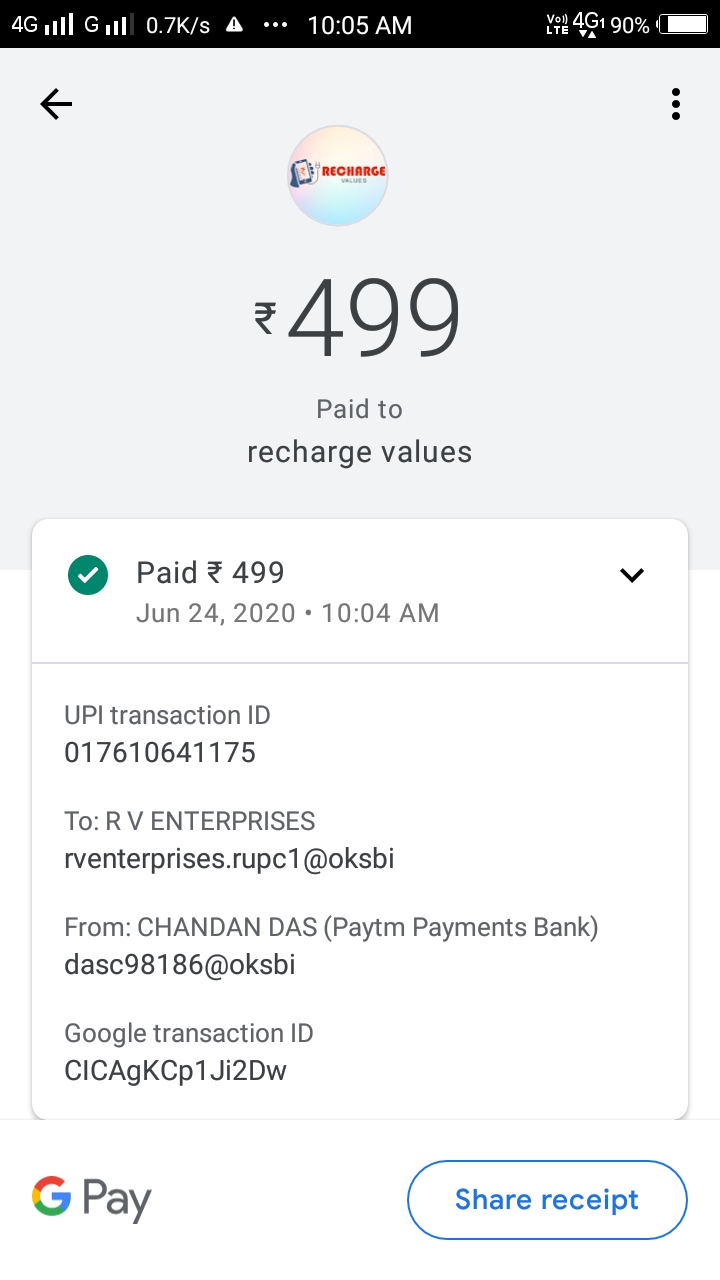Tap the VoLTE indicator icon
The image size is (720, 1280).
[x=557, y=25]
